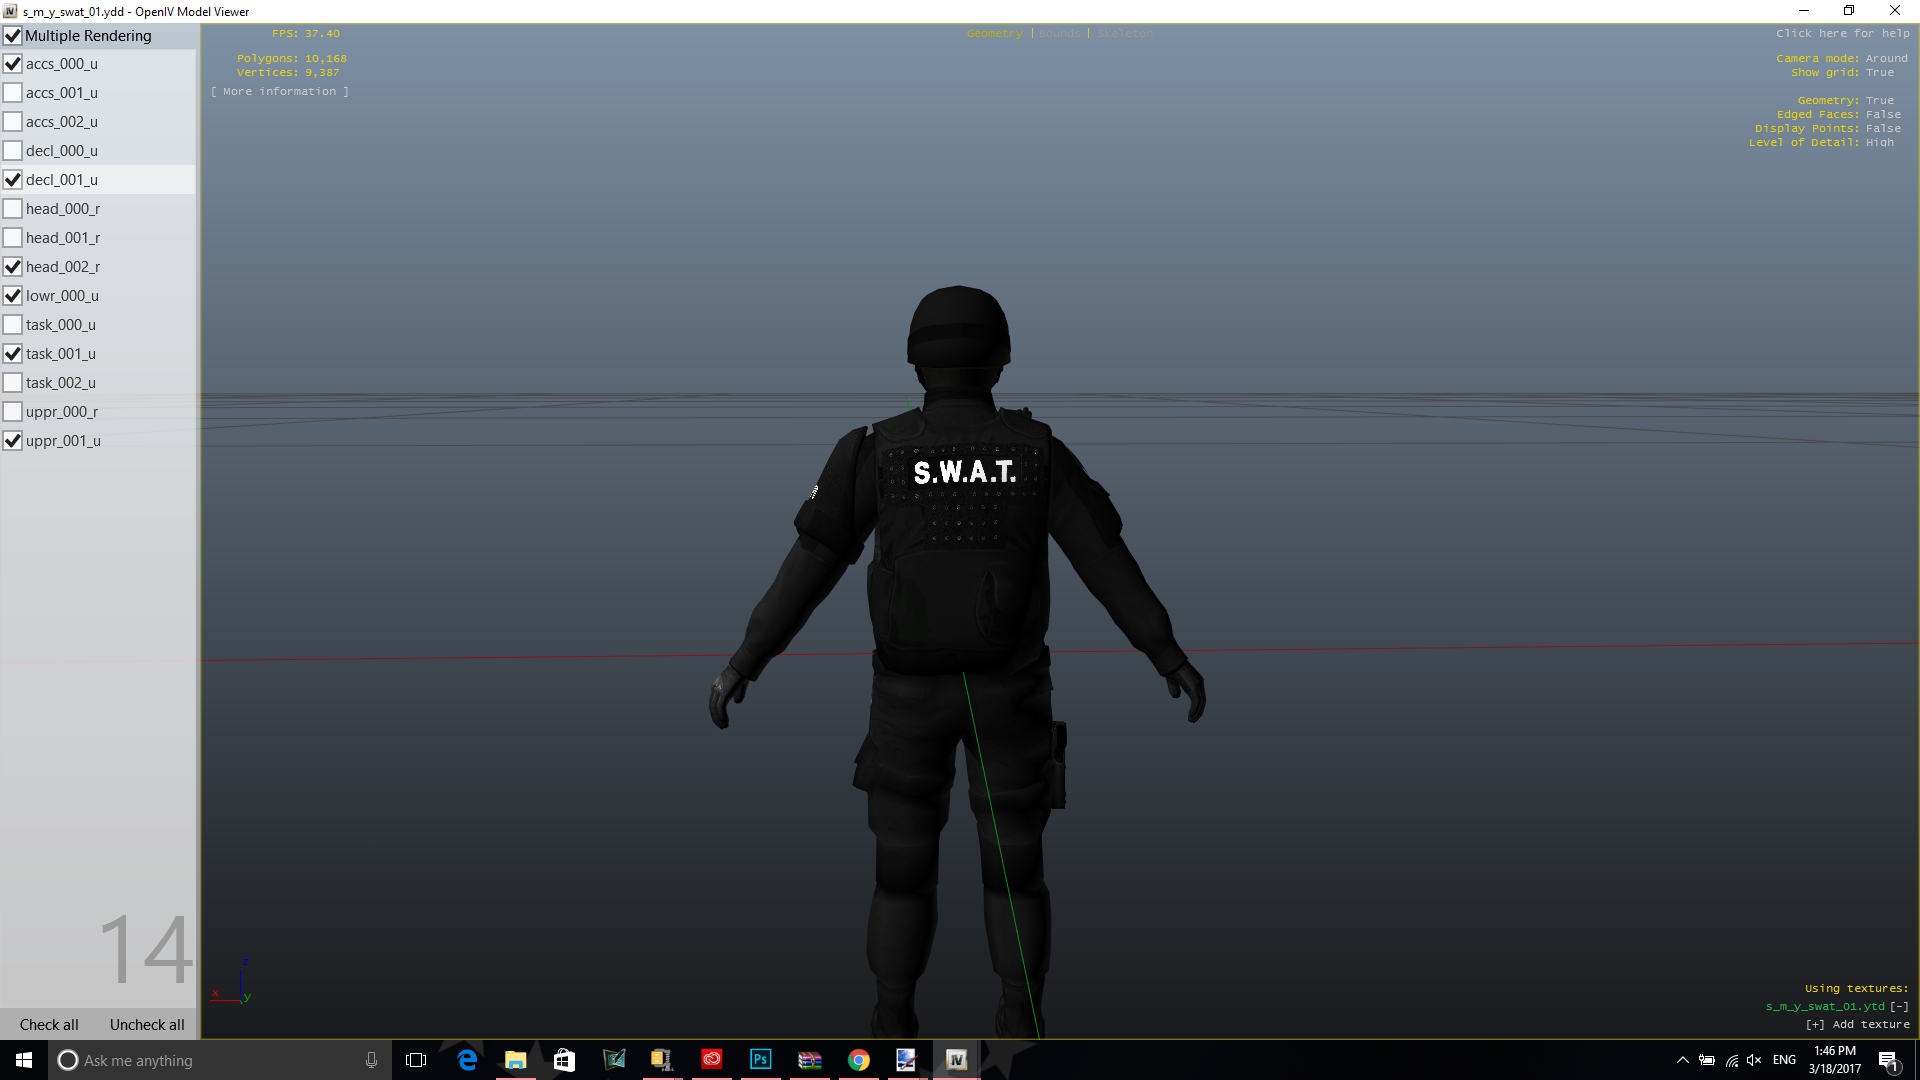Uncheck the lowr_000_u component
Image resolution: width=1920 pixels, height=1080 pixels.
[13, 296]
